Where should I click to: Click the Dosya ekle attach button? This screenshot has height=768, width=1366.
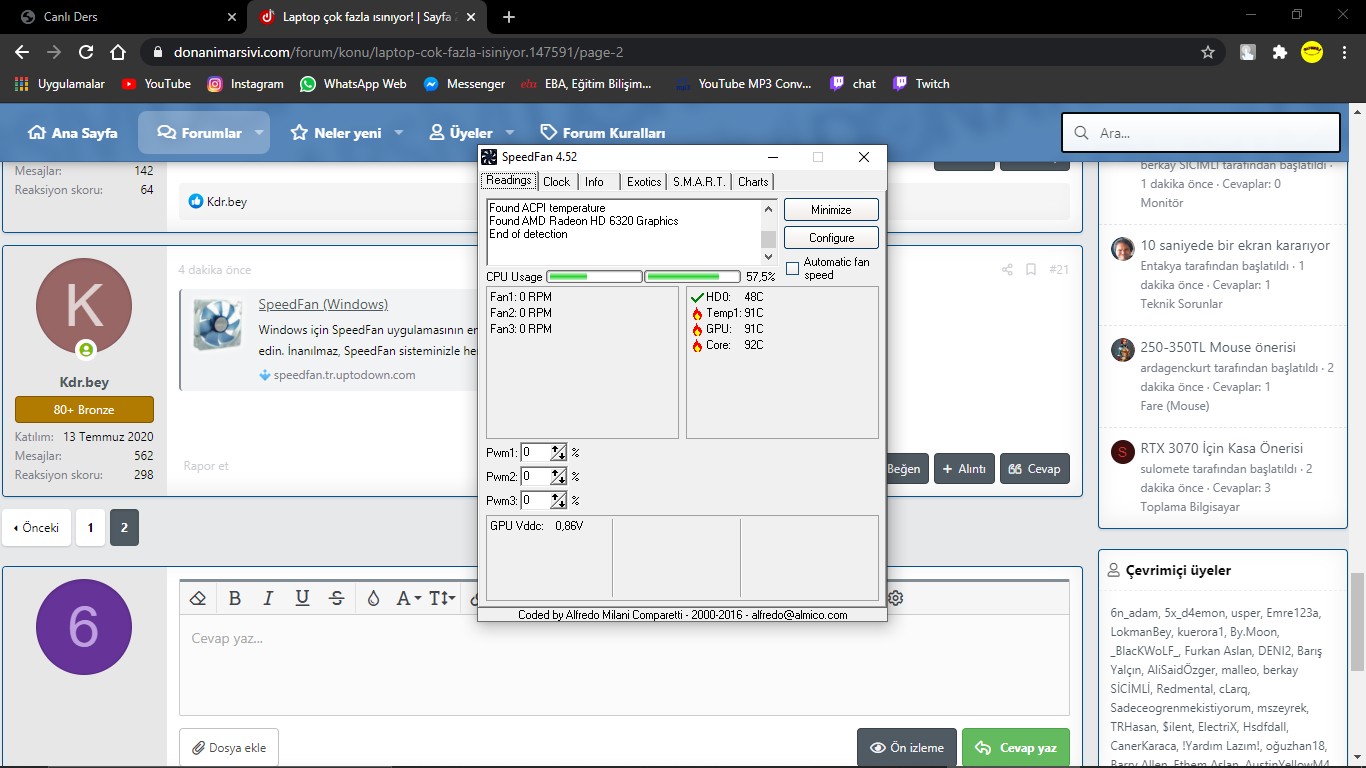[x=229, y=748]
